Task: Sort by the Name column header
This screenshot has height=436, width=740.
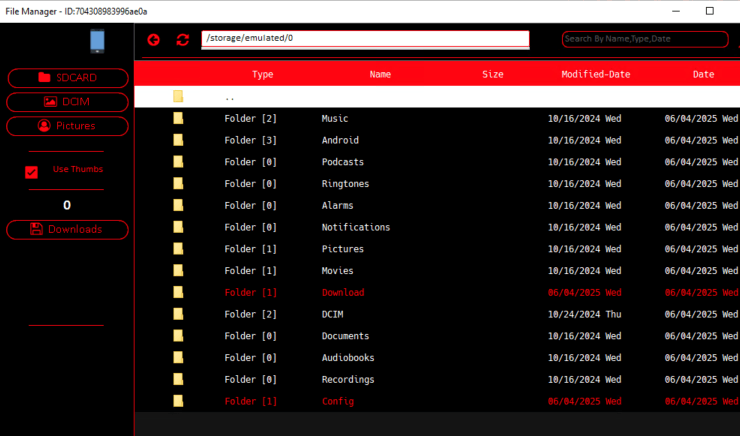Action: [380, 75]
